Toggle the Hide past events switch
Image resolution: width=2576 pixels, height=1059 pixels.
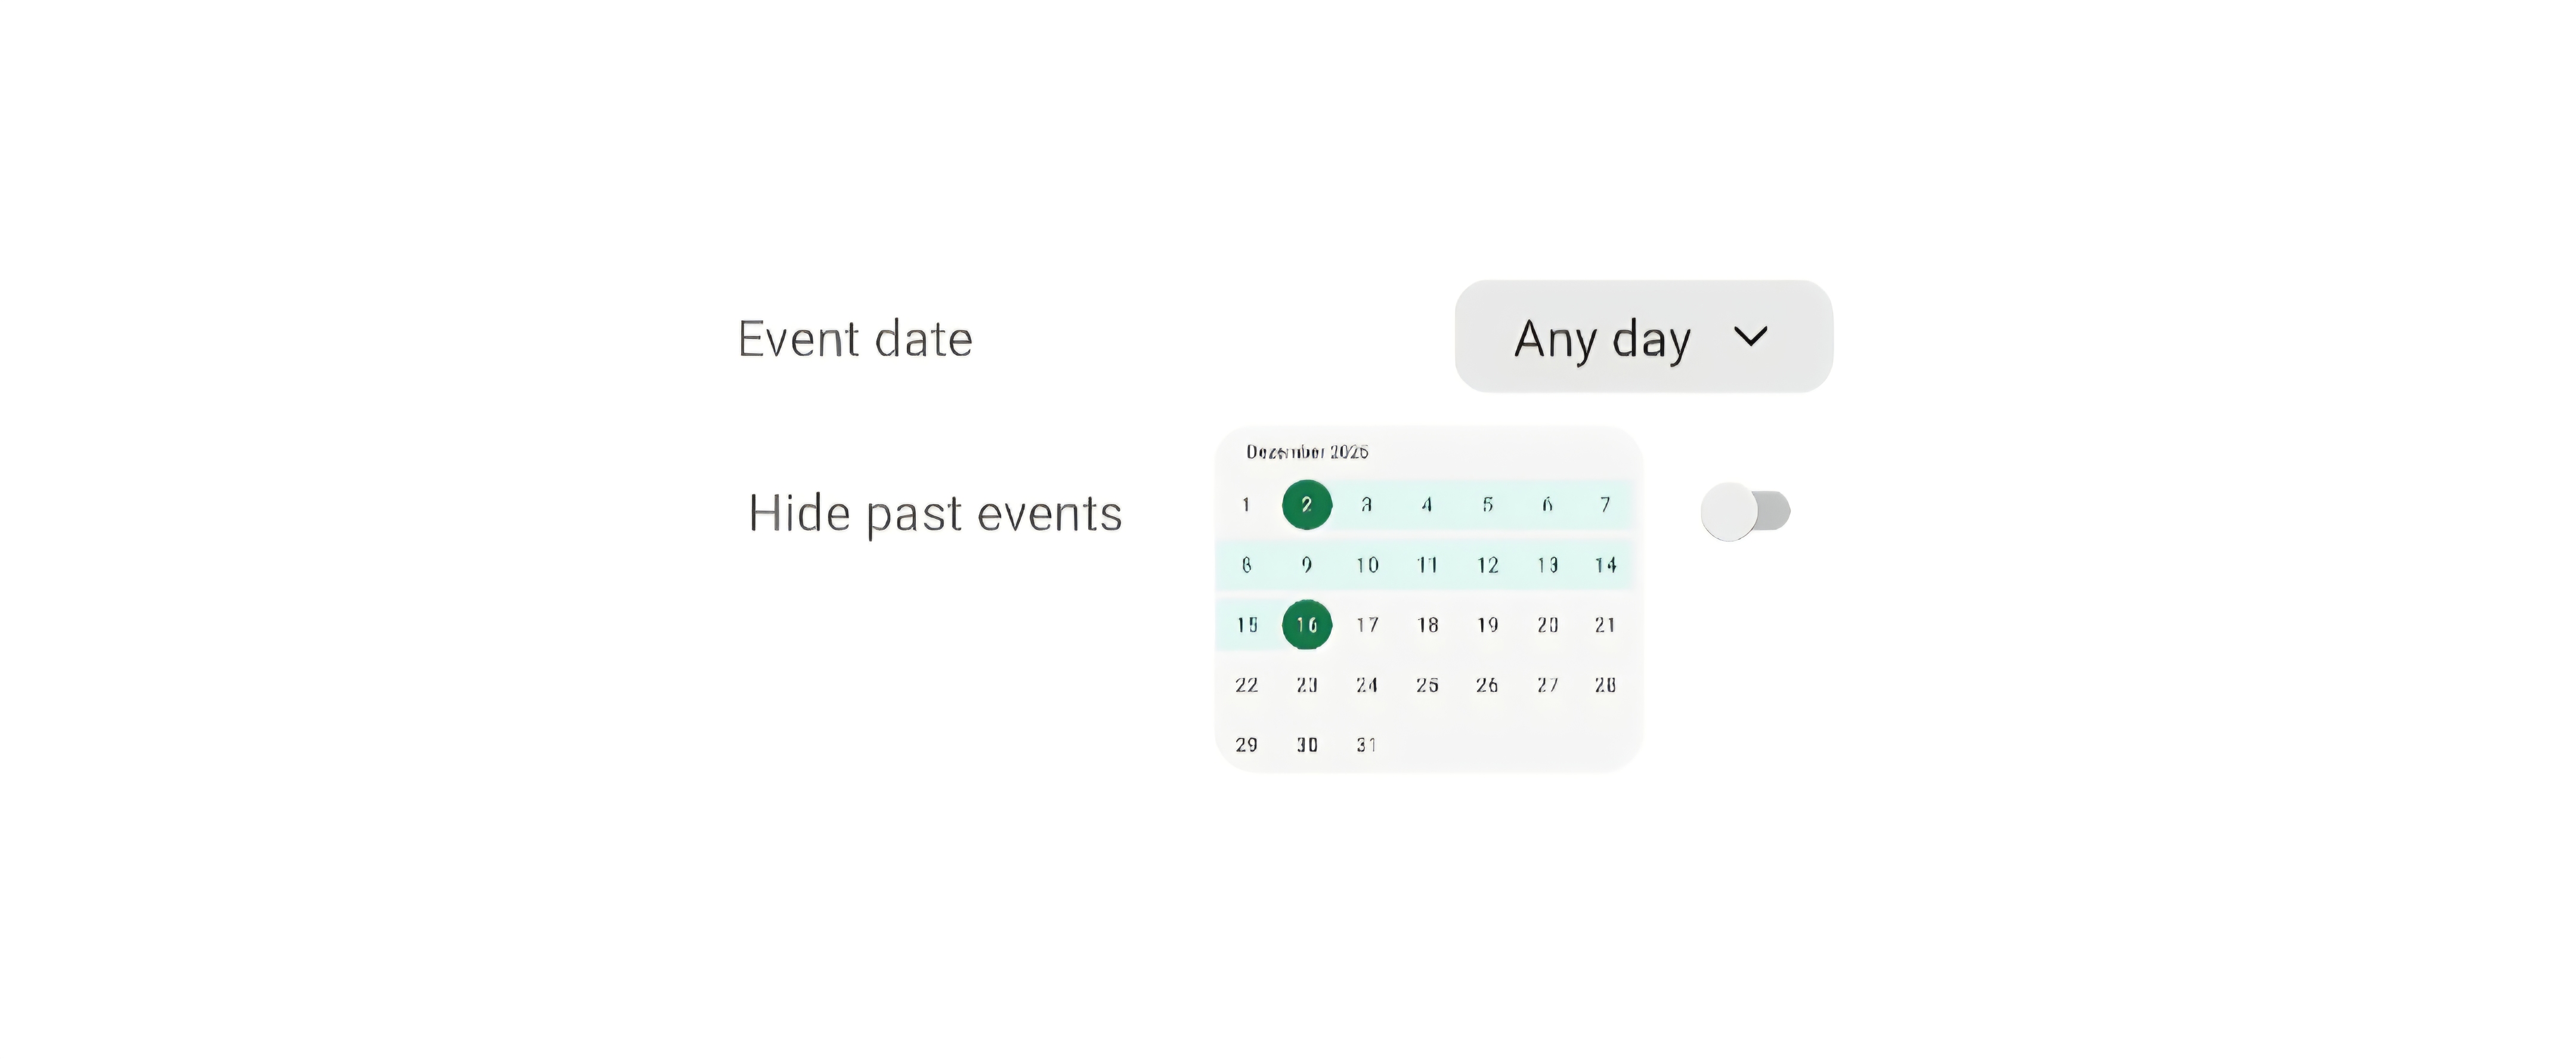[1745, 511]
